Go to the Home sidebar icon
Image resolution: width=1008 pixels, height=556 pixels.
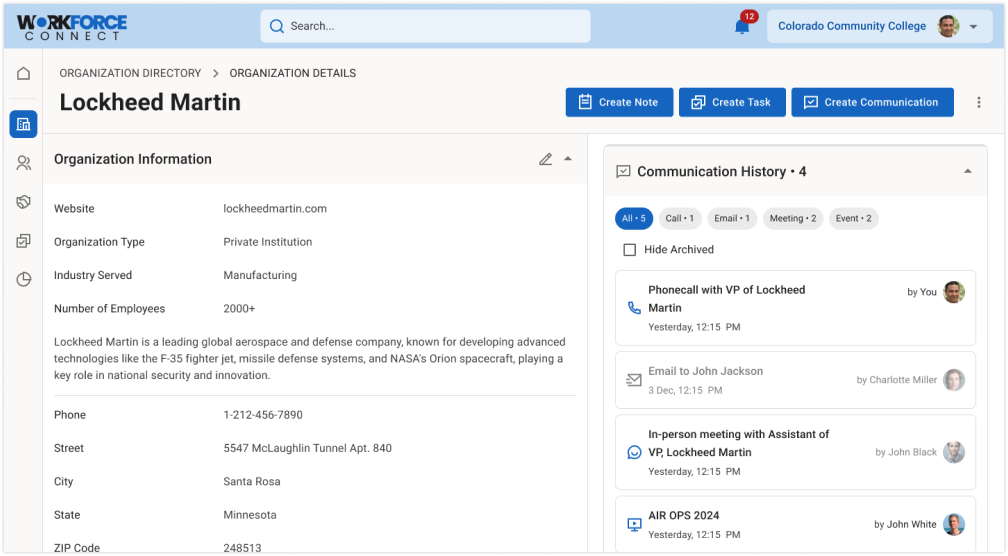coord(24,73)
